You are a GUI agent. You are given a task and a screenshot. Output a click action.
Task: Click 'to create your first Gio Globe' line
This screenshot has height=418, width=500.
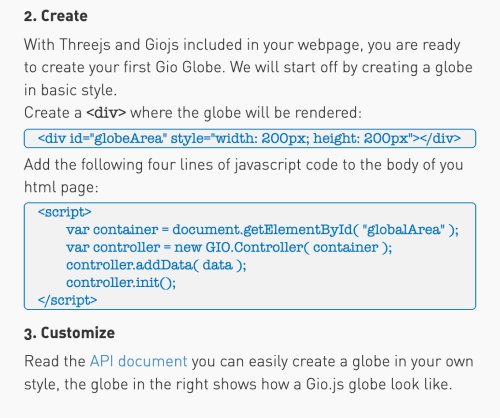248,67
